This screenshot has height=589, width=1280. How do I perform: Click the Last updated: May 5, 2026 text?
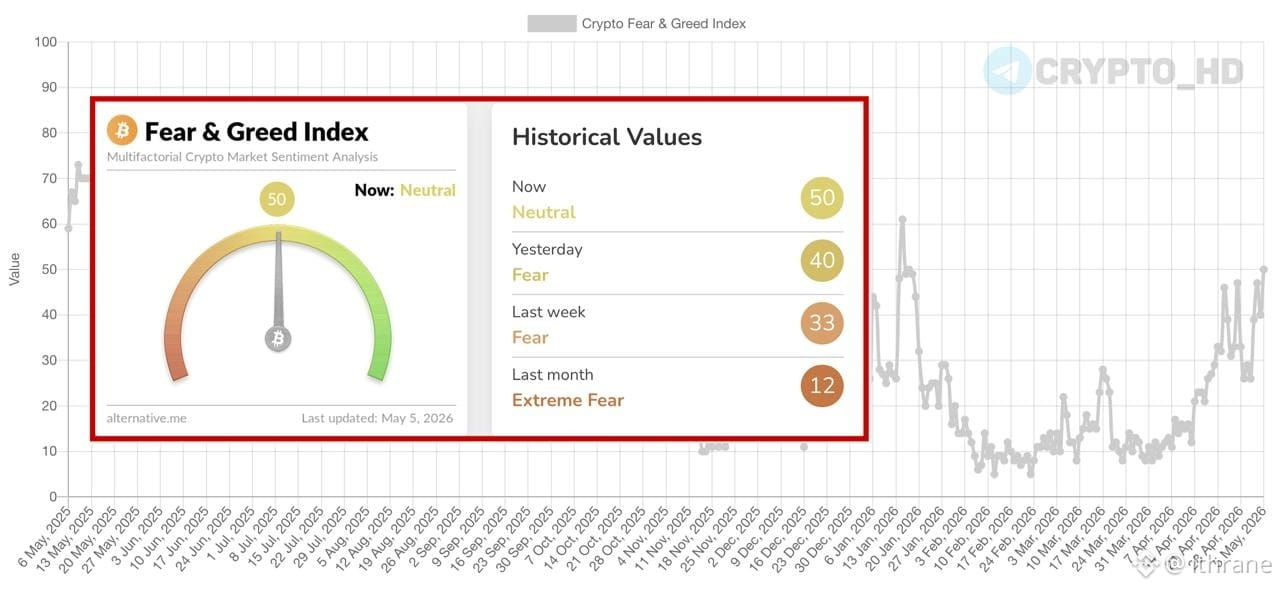click(x=377, y=418)
